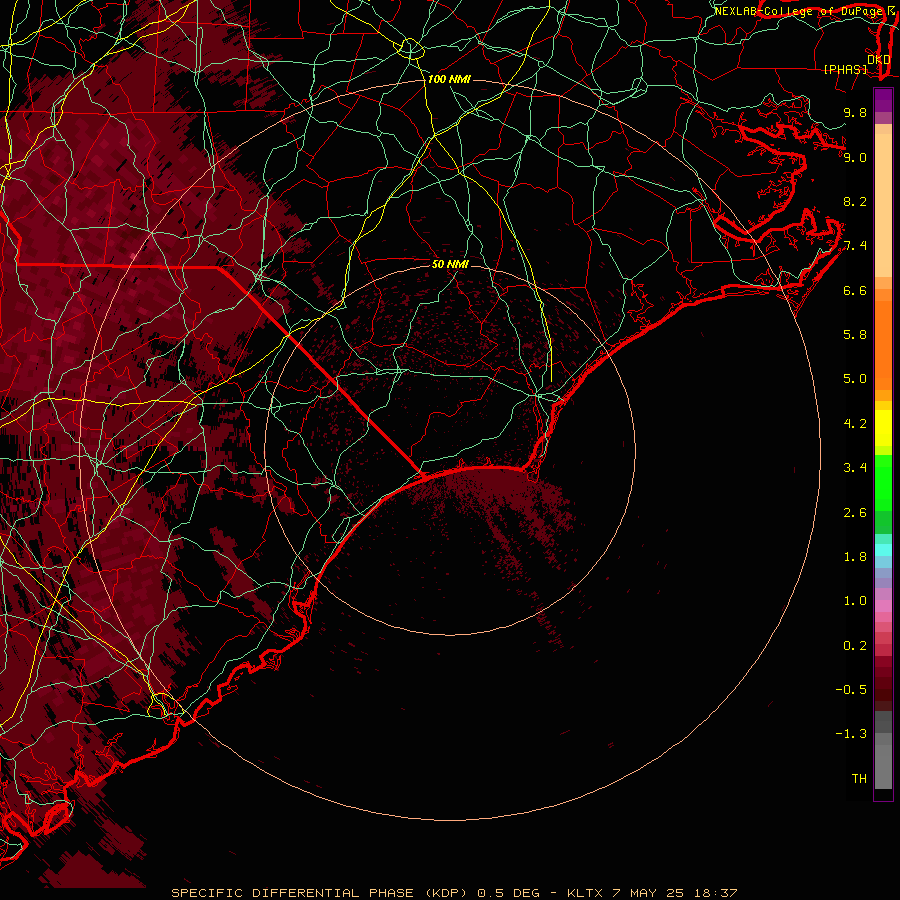The image size is (900, 900).
Task: Select the pink band of the color bar
Action: (x=883, y=606)
